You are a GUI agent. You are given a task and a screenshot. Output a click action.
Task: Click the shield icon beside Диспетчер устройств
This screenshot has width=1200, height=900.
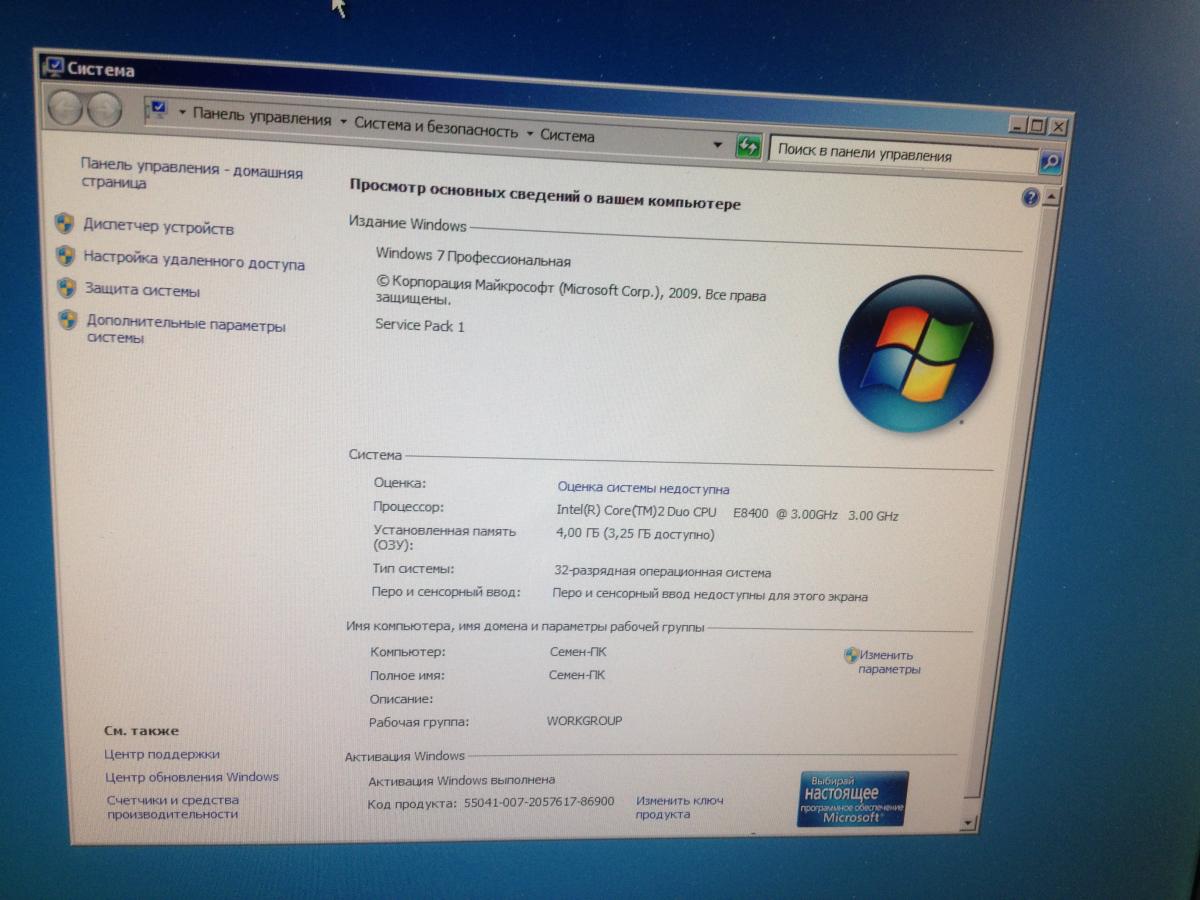[64, 224]
